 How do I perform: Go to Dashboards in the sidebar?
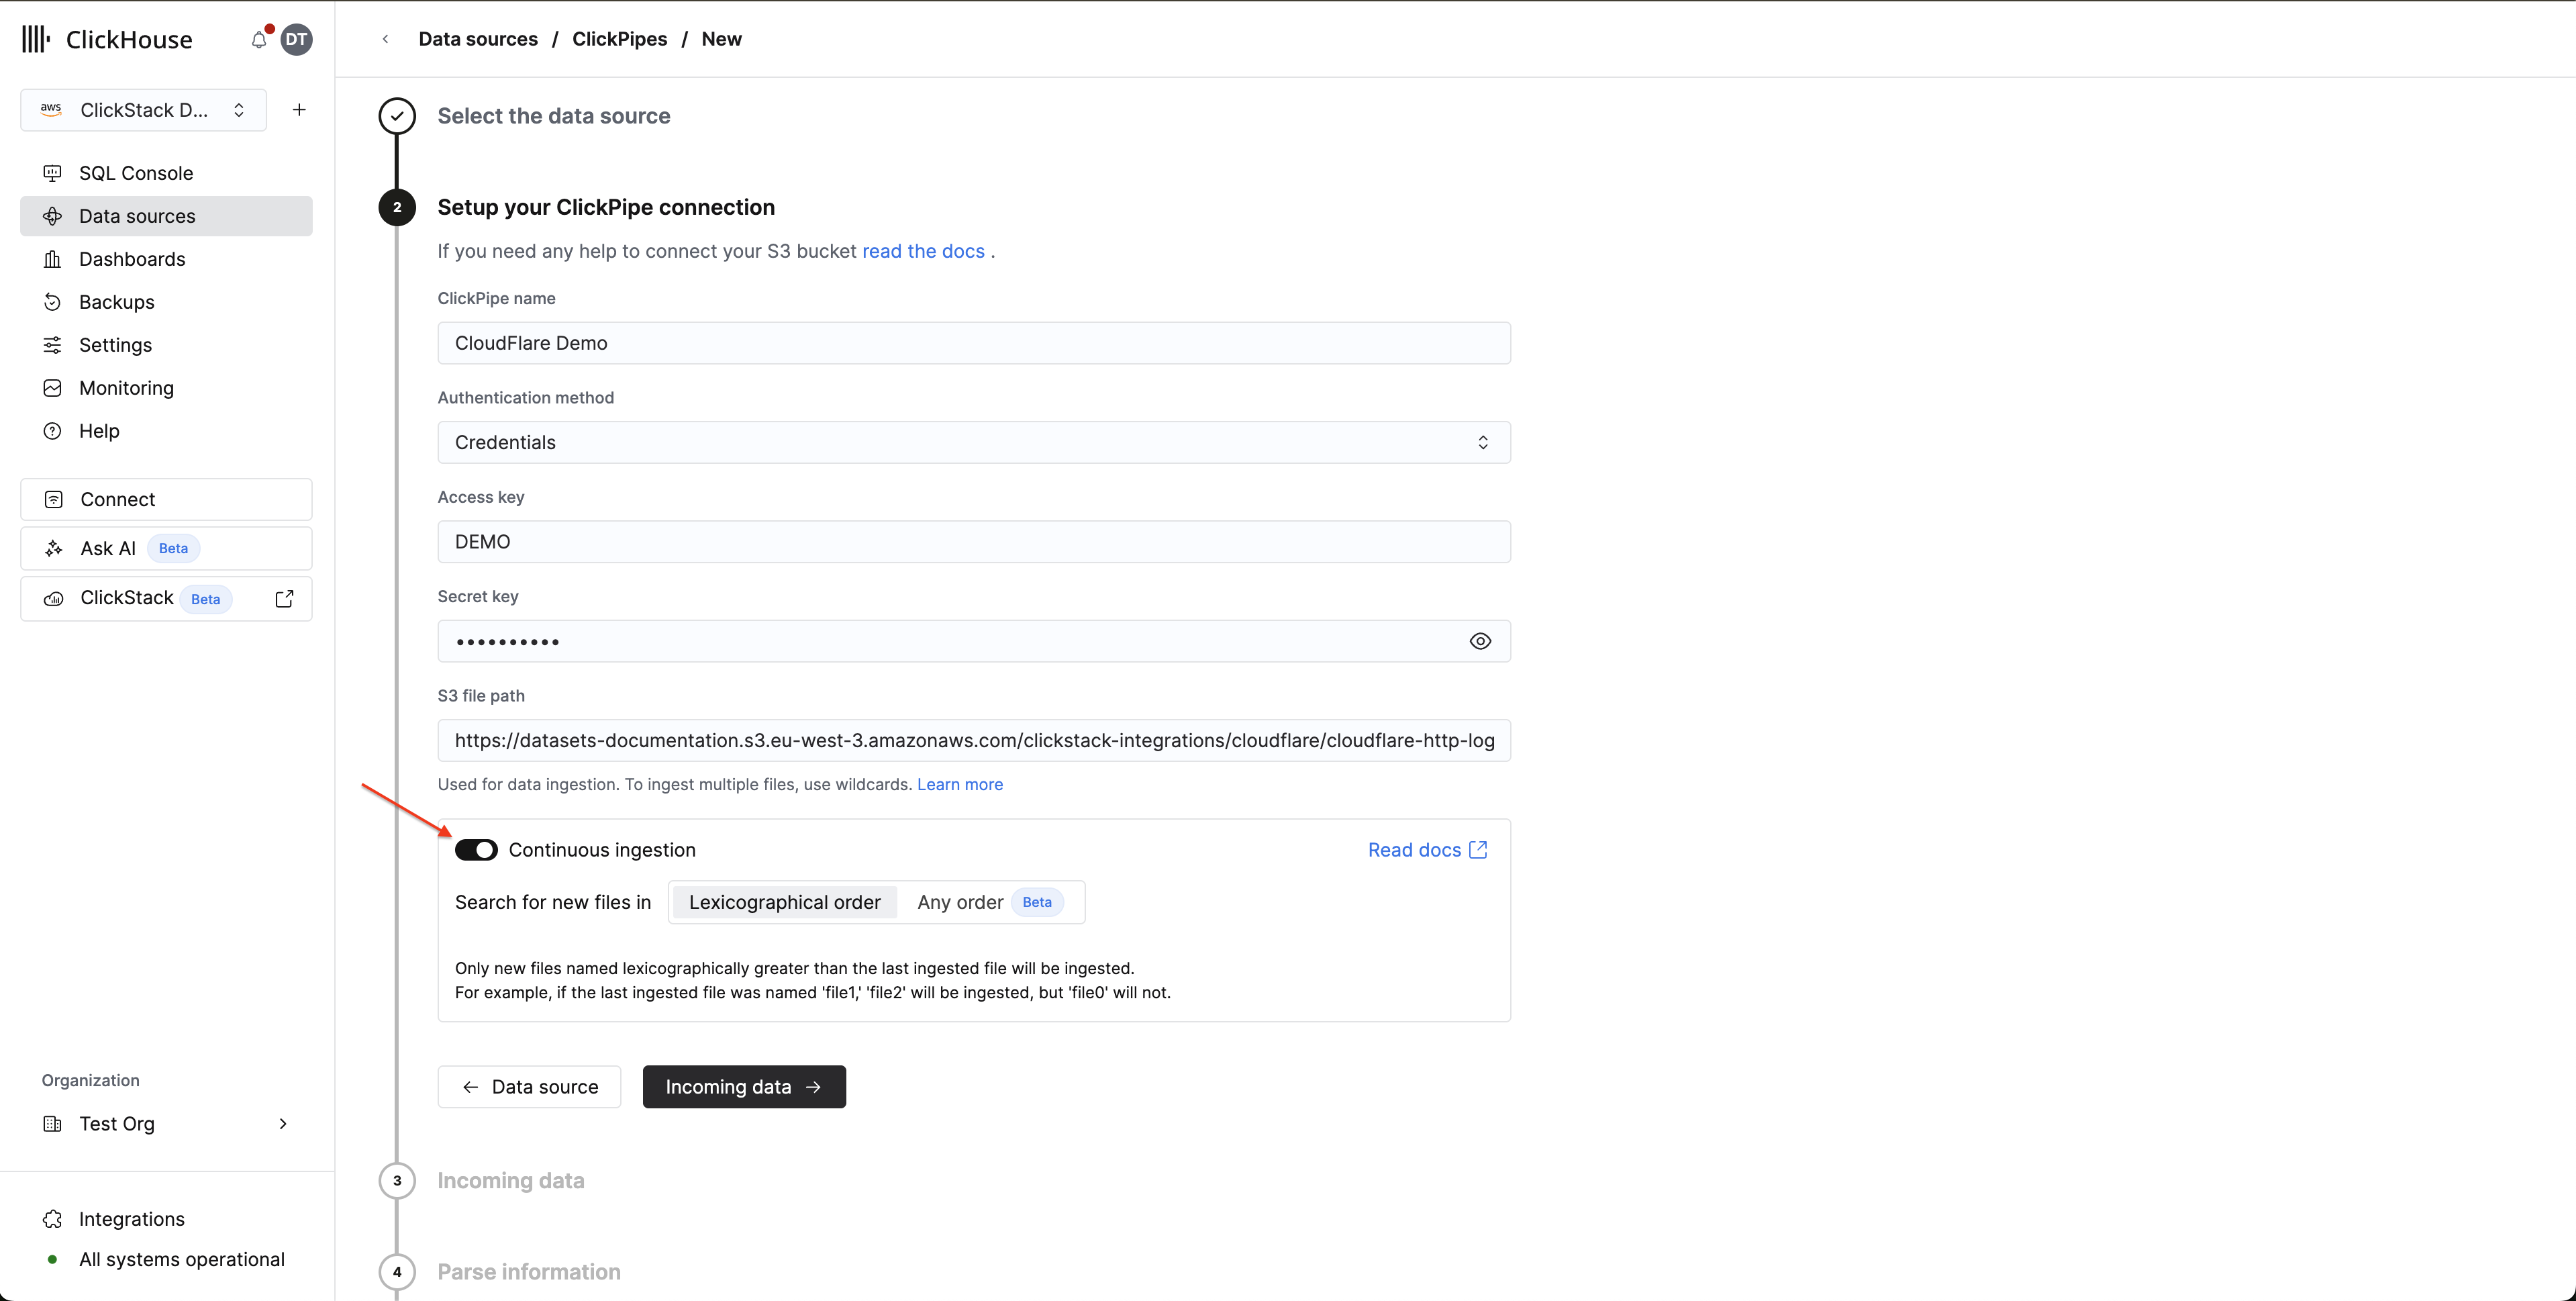[x=132, y=259]
